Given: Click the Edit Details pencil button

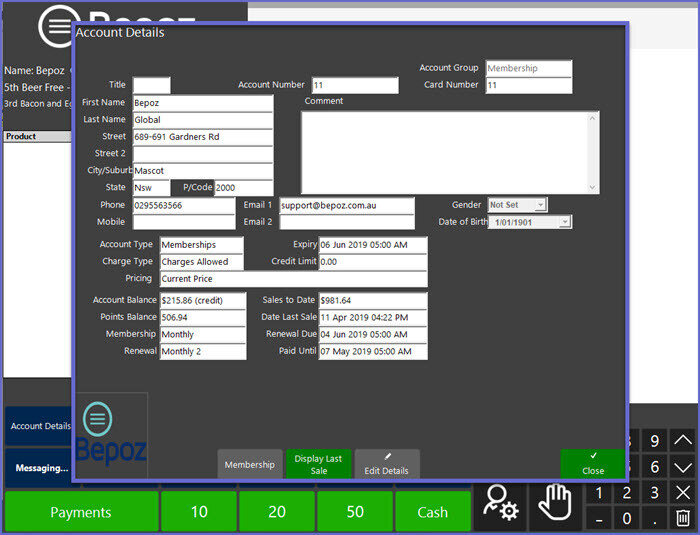Looking at the screenshot, I should tap(387, 464).
